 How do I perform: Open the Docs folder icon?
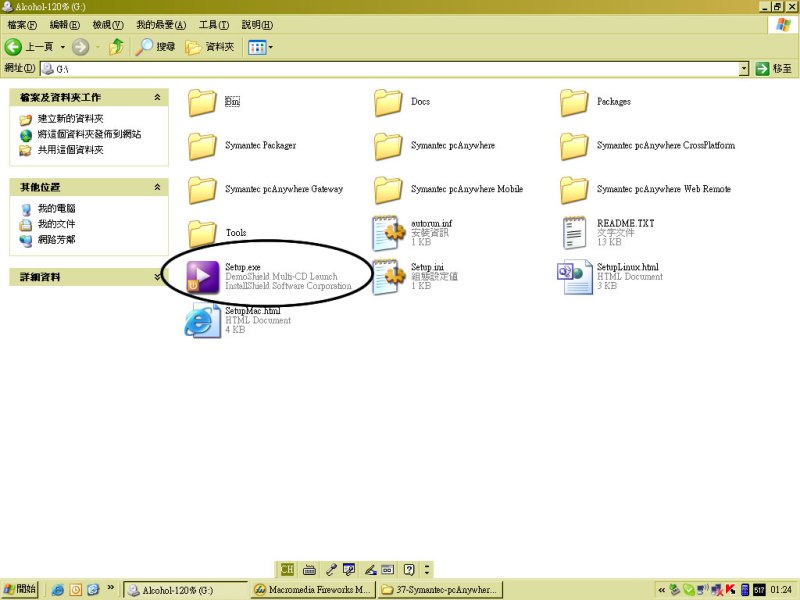tap(388, 103)
